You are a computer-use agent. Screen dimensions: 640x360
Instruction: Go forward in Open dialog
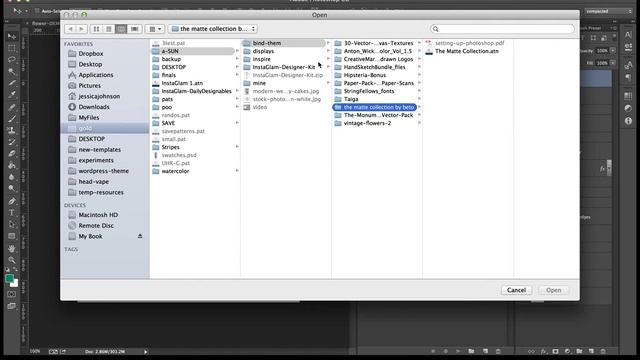[x=81, y=29]
